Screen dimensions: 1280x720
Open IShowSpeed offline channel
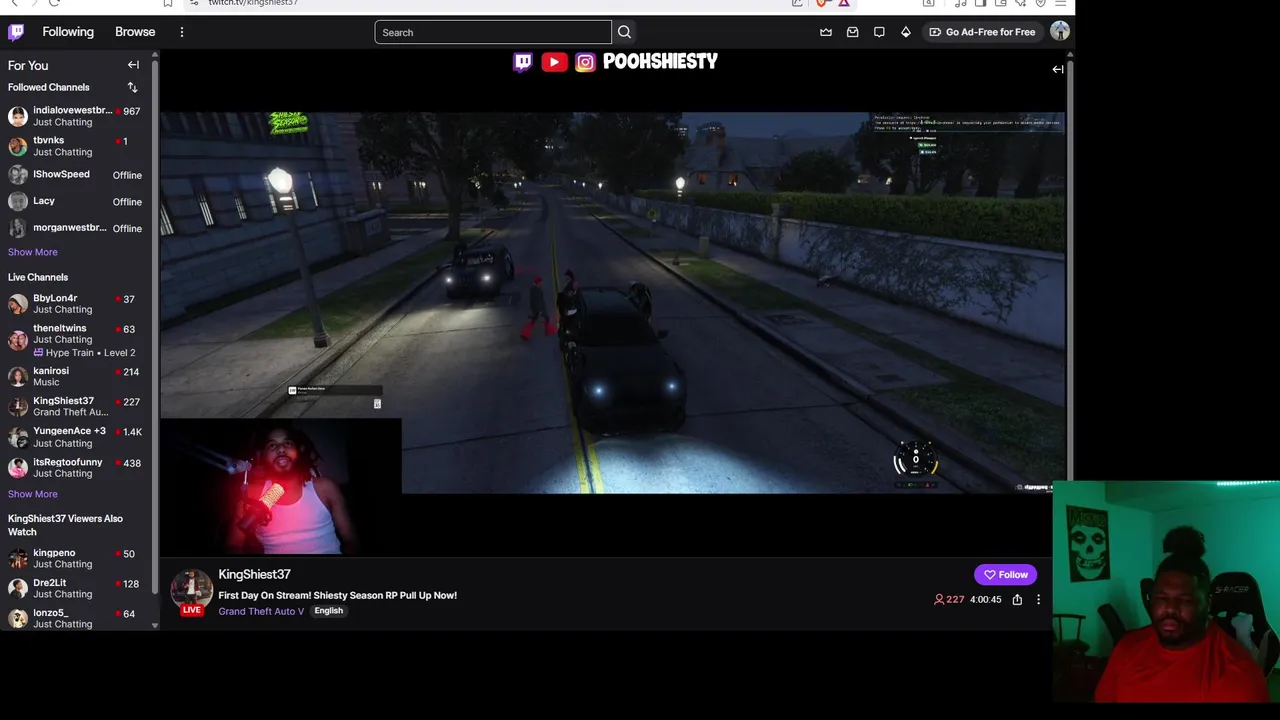(76, 175)
